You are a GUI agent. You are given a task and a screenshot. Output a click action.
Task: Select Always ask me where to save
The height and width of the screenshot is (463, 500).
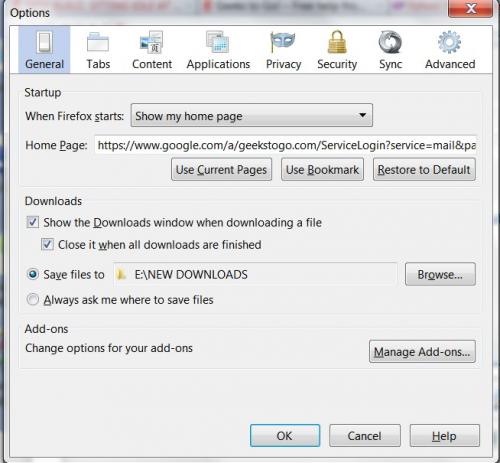(x=33, y=299)
